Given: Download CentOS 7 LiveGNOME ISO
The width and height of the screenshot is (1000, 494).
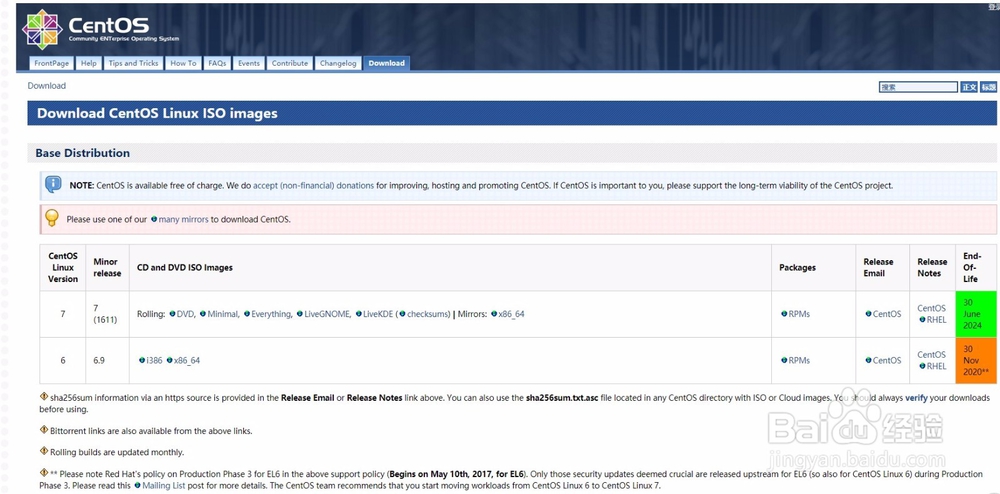Looking at the screenshot, I should click(327, 314).
